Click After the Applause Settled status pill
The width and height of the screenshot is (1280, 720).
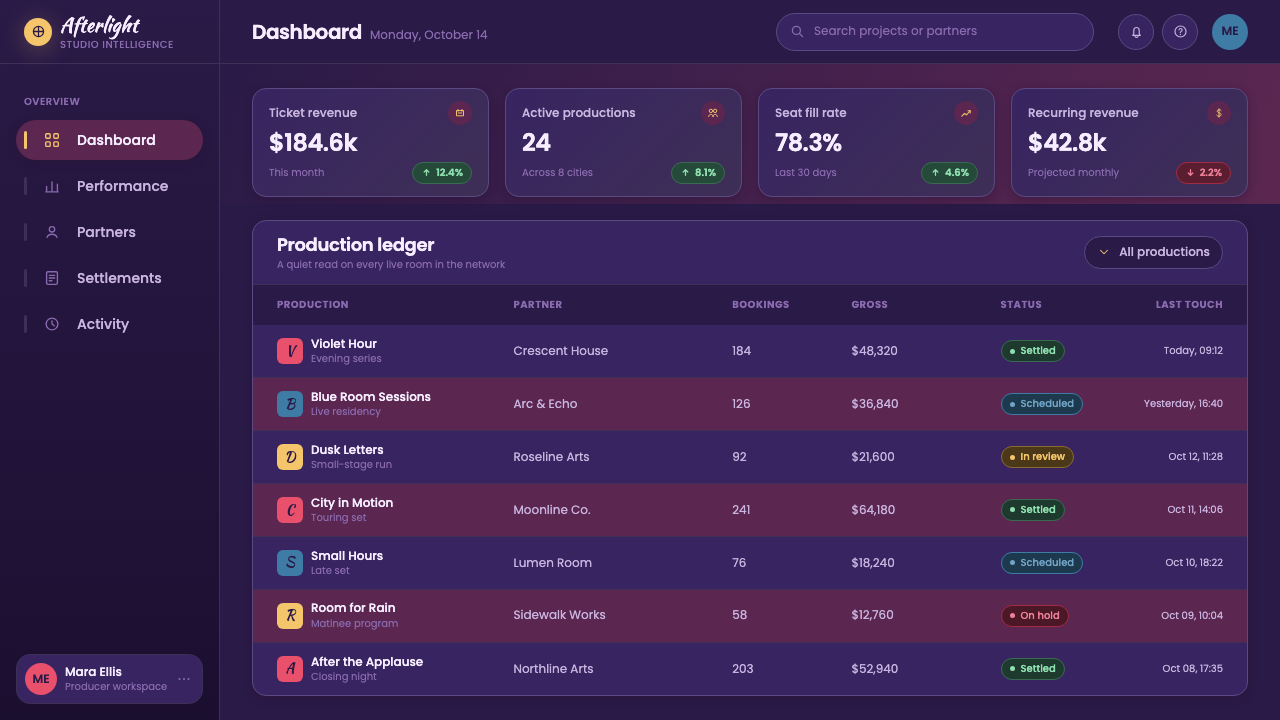[x=1033, y=668]
